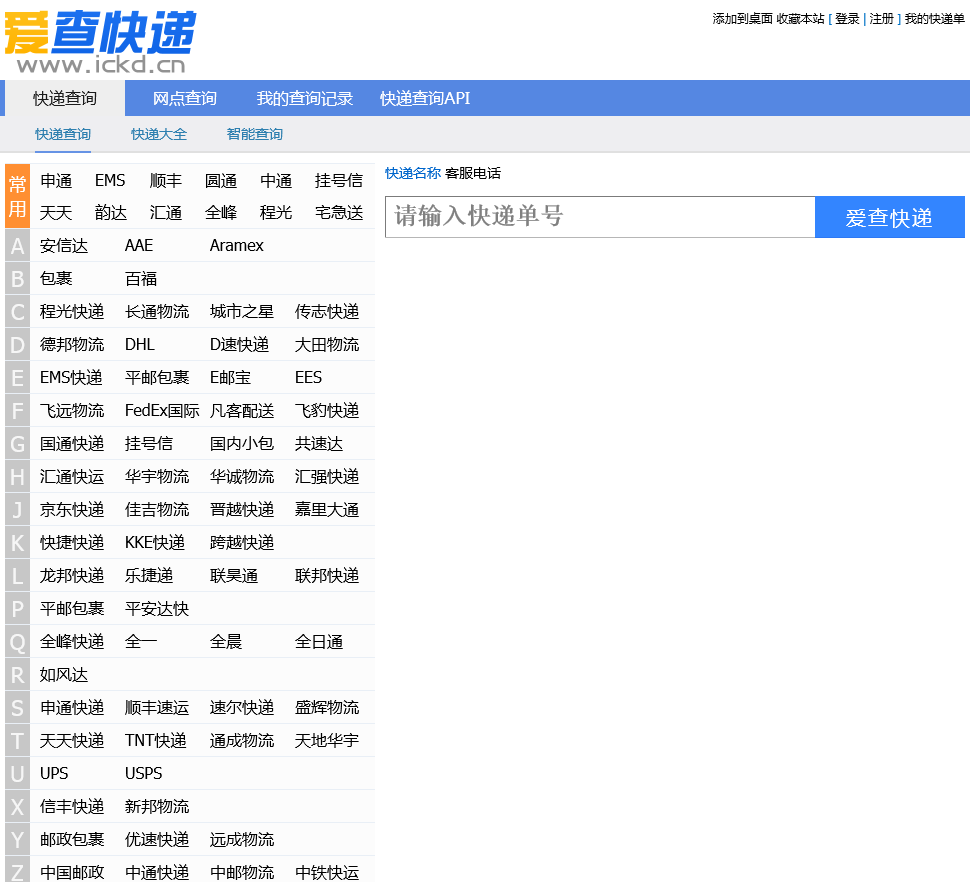The height and width of the screenshot is (882, 970).
Task: Click the 登录 link
Action: pos(847,19)
